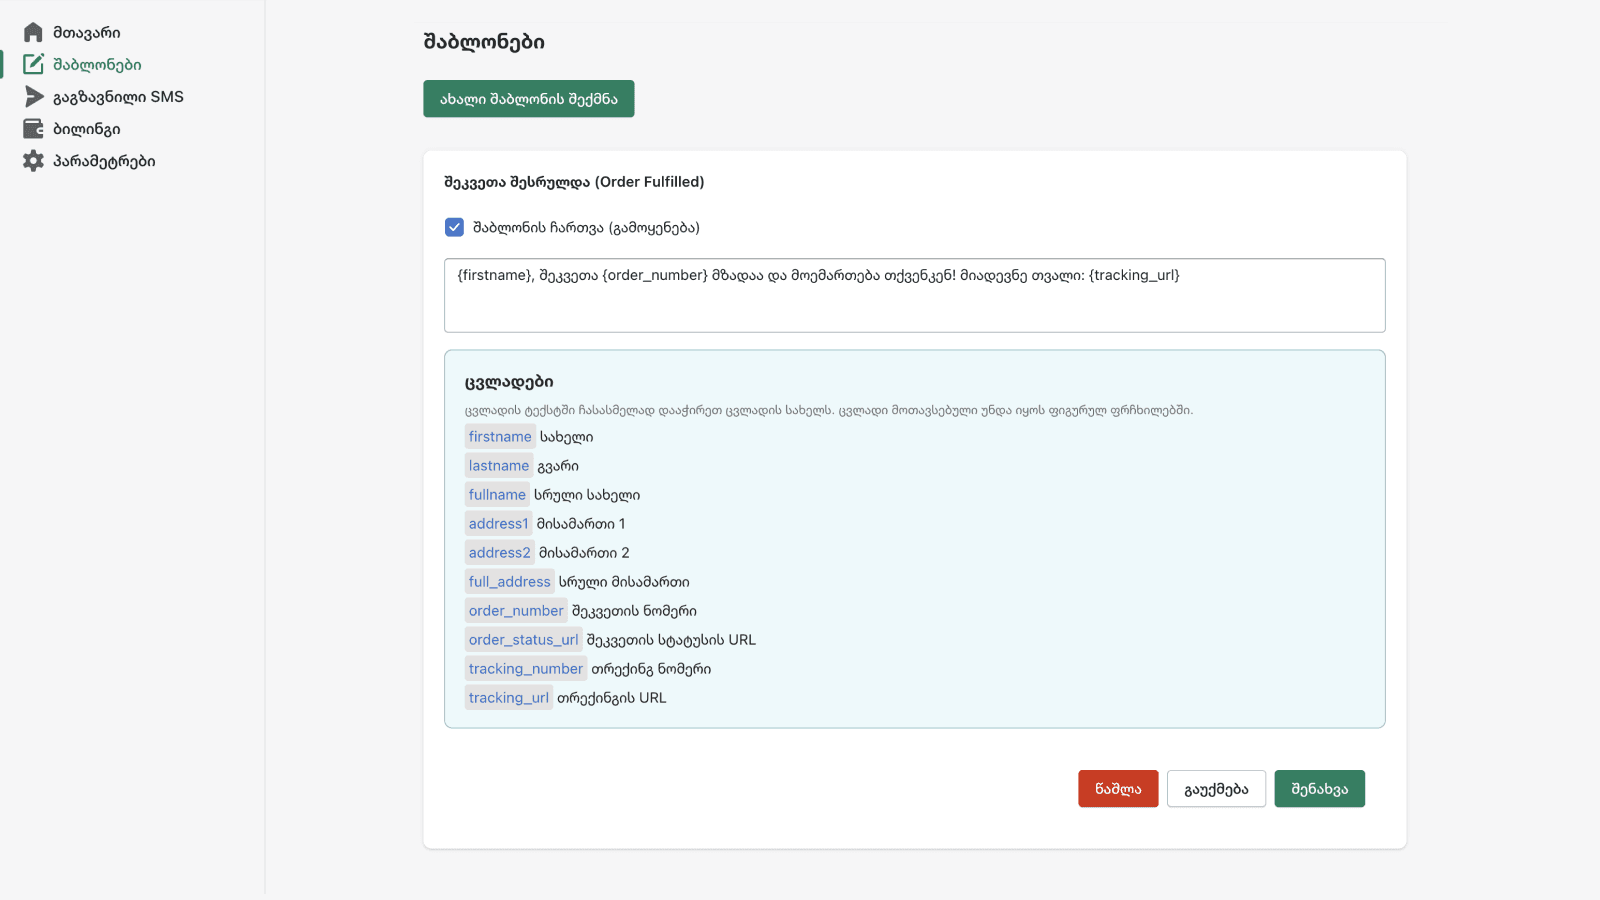Insert the full_address variable tag
The width and height of the screenshot is (1600, 900).
point(509,582)
